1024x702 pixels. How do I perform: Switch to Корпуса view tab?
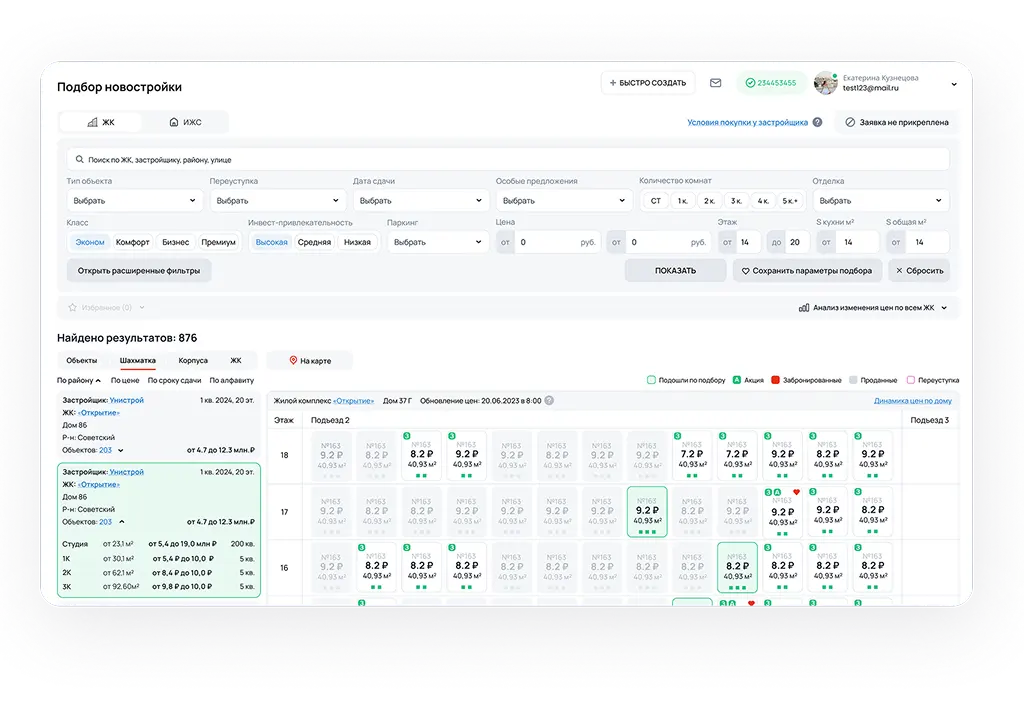(x=193, y=360)
